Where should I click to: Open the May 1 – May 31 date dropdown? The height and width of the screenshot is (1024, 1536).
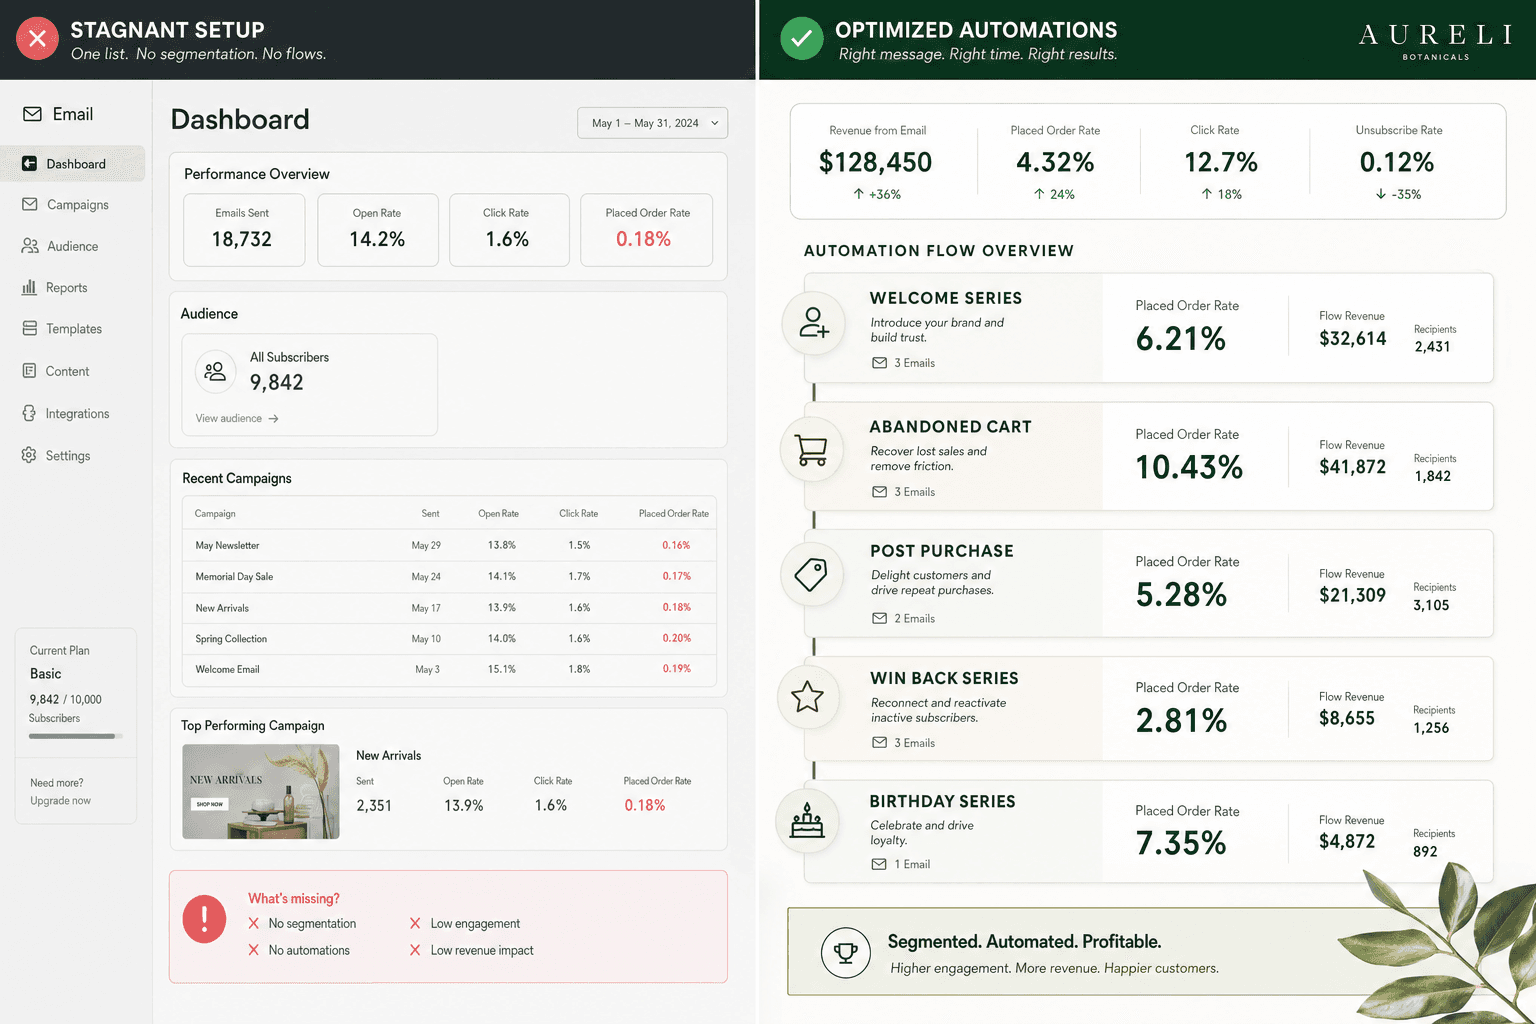[652, 123]
